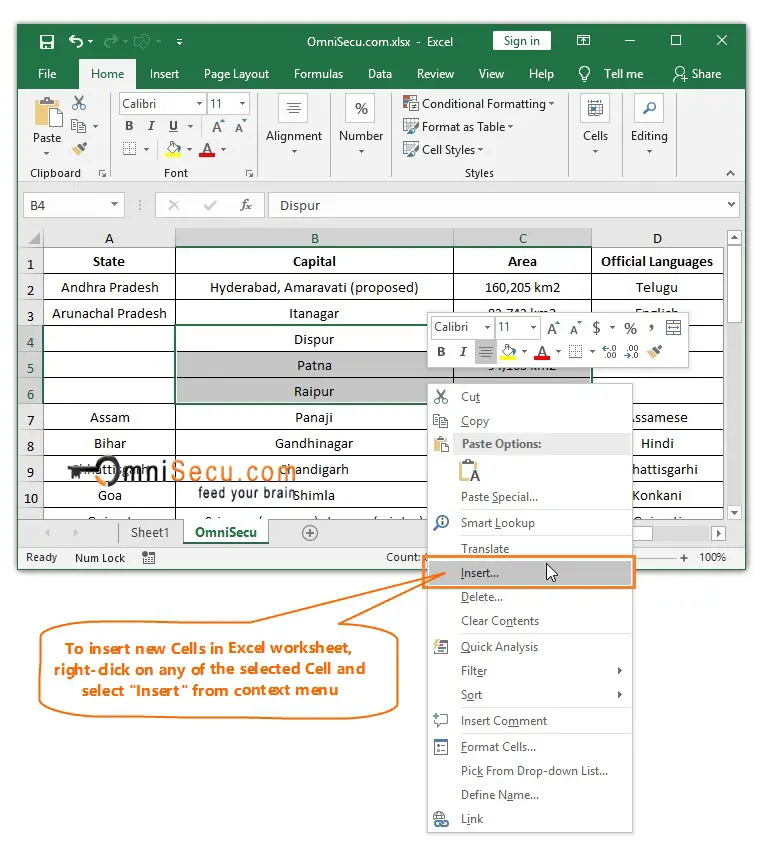Click the Format Painter brush in ribbon
This screenshot has width=766, height=846.
point(80,148)
